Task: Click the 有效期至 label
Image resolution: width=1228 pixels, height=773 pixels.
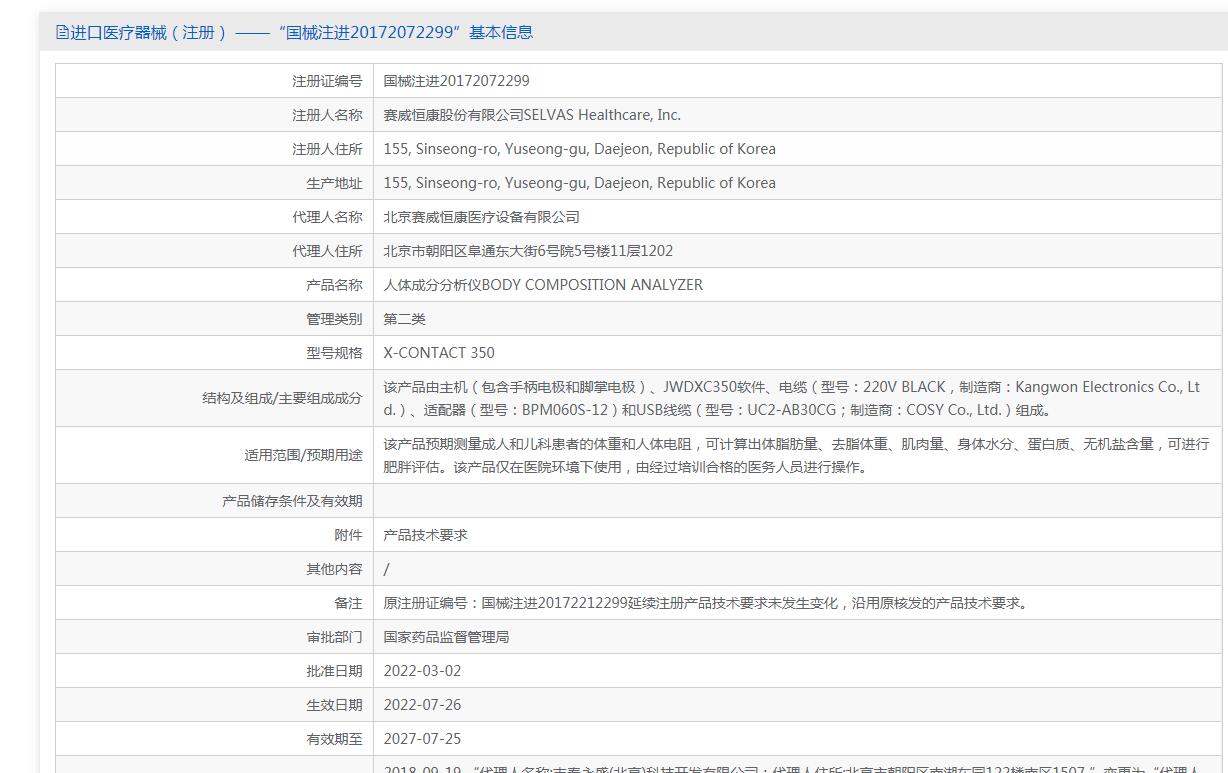Action: pyautogui.click(x=334, y=739)
